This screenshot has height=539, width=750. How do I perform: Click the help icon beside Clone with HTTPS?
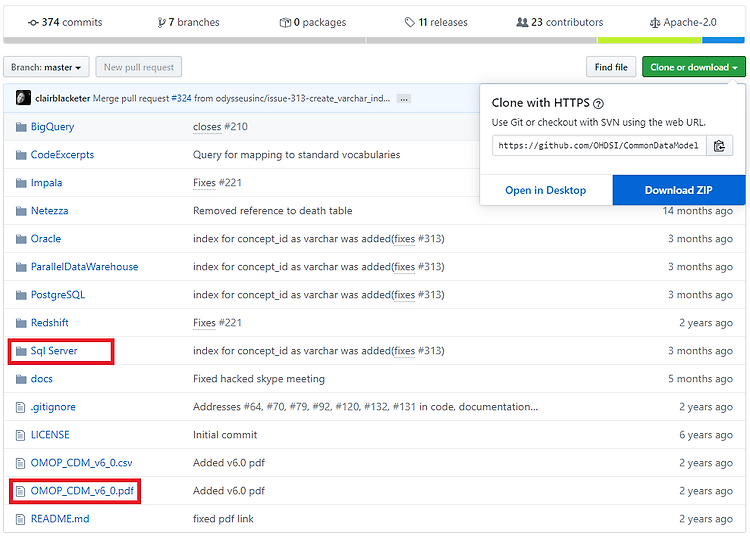tap(598, 103)
